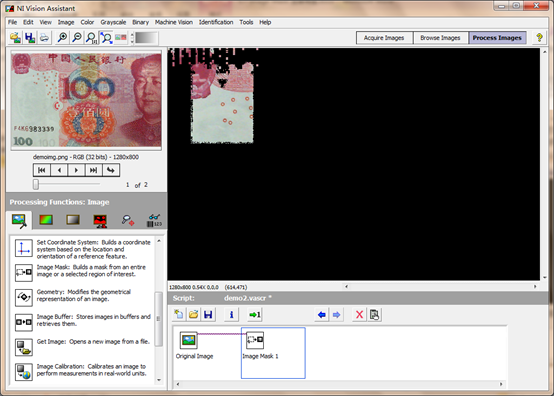This screenshot has height=396, width=554.
Task: Jump to the first image in the browser
Action: 42,170
